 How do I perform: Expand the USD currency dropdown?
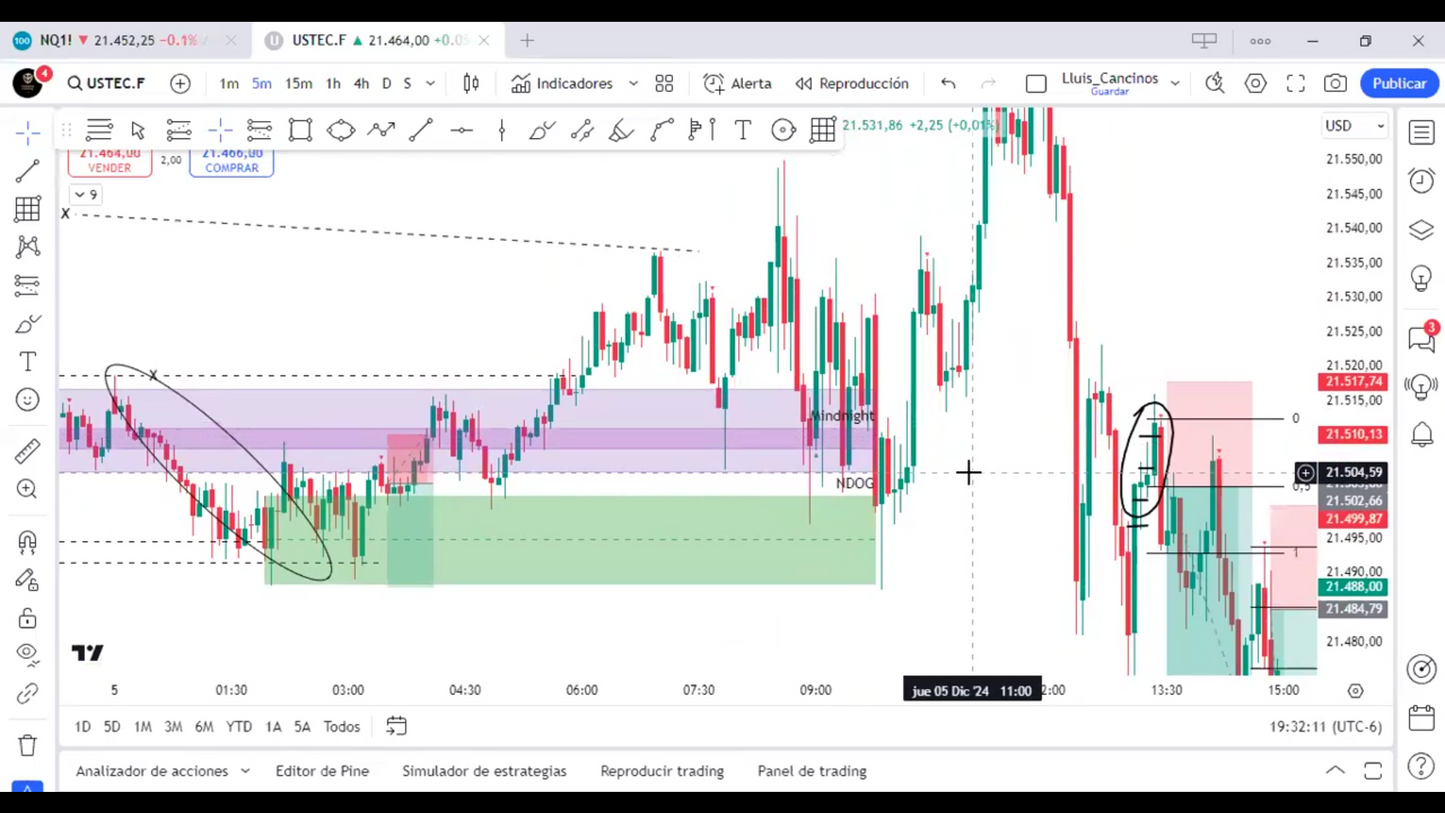pos(1354,126)
